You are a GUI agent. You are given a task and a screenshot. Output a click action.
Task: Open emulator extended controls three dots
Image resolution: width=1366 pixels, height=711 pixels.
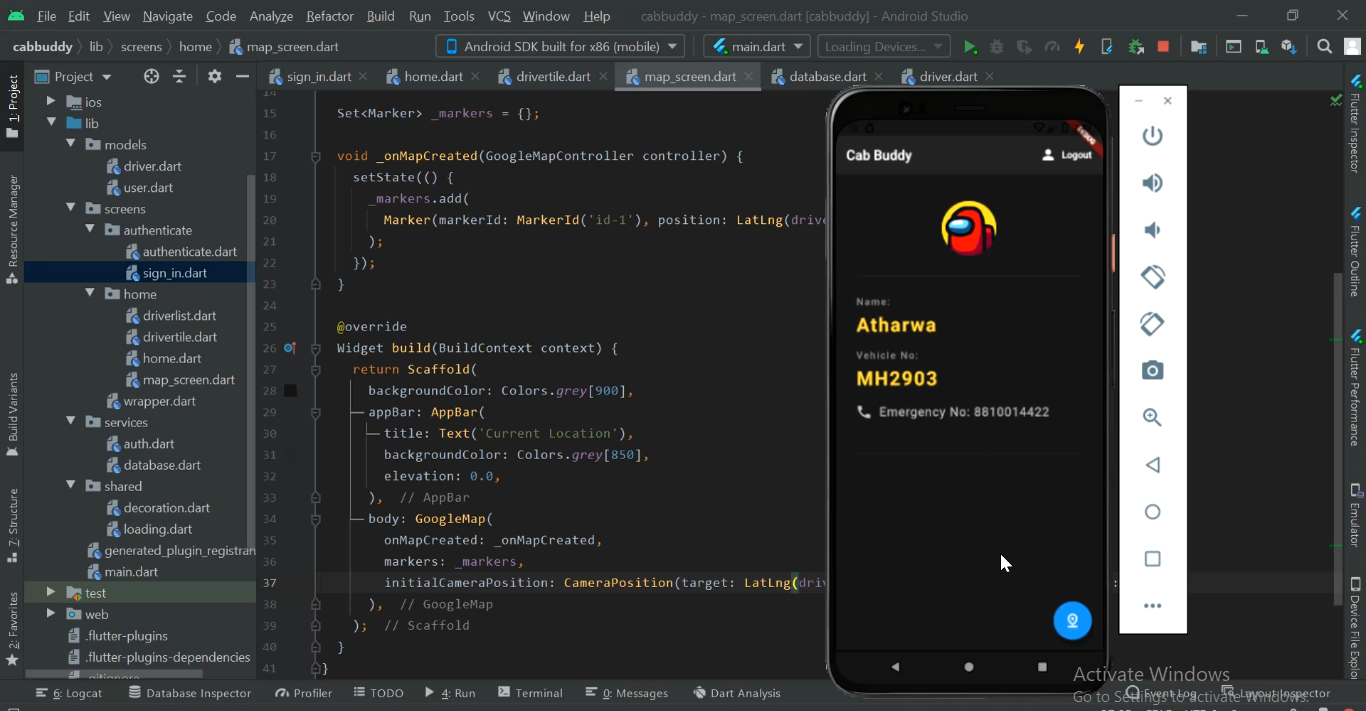[x=1153, y=606]
